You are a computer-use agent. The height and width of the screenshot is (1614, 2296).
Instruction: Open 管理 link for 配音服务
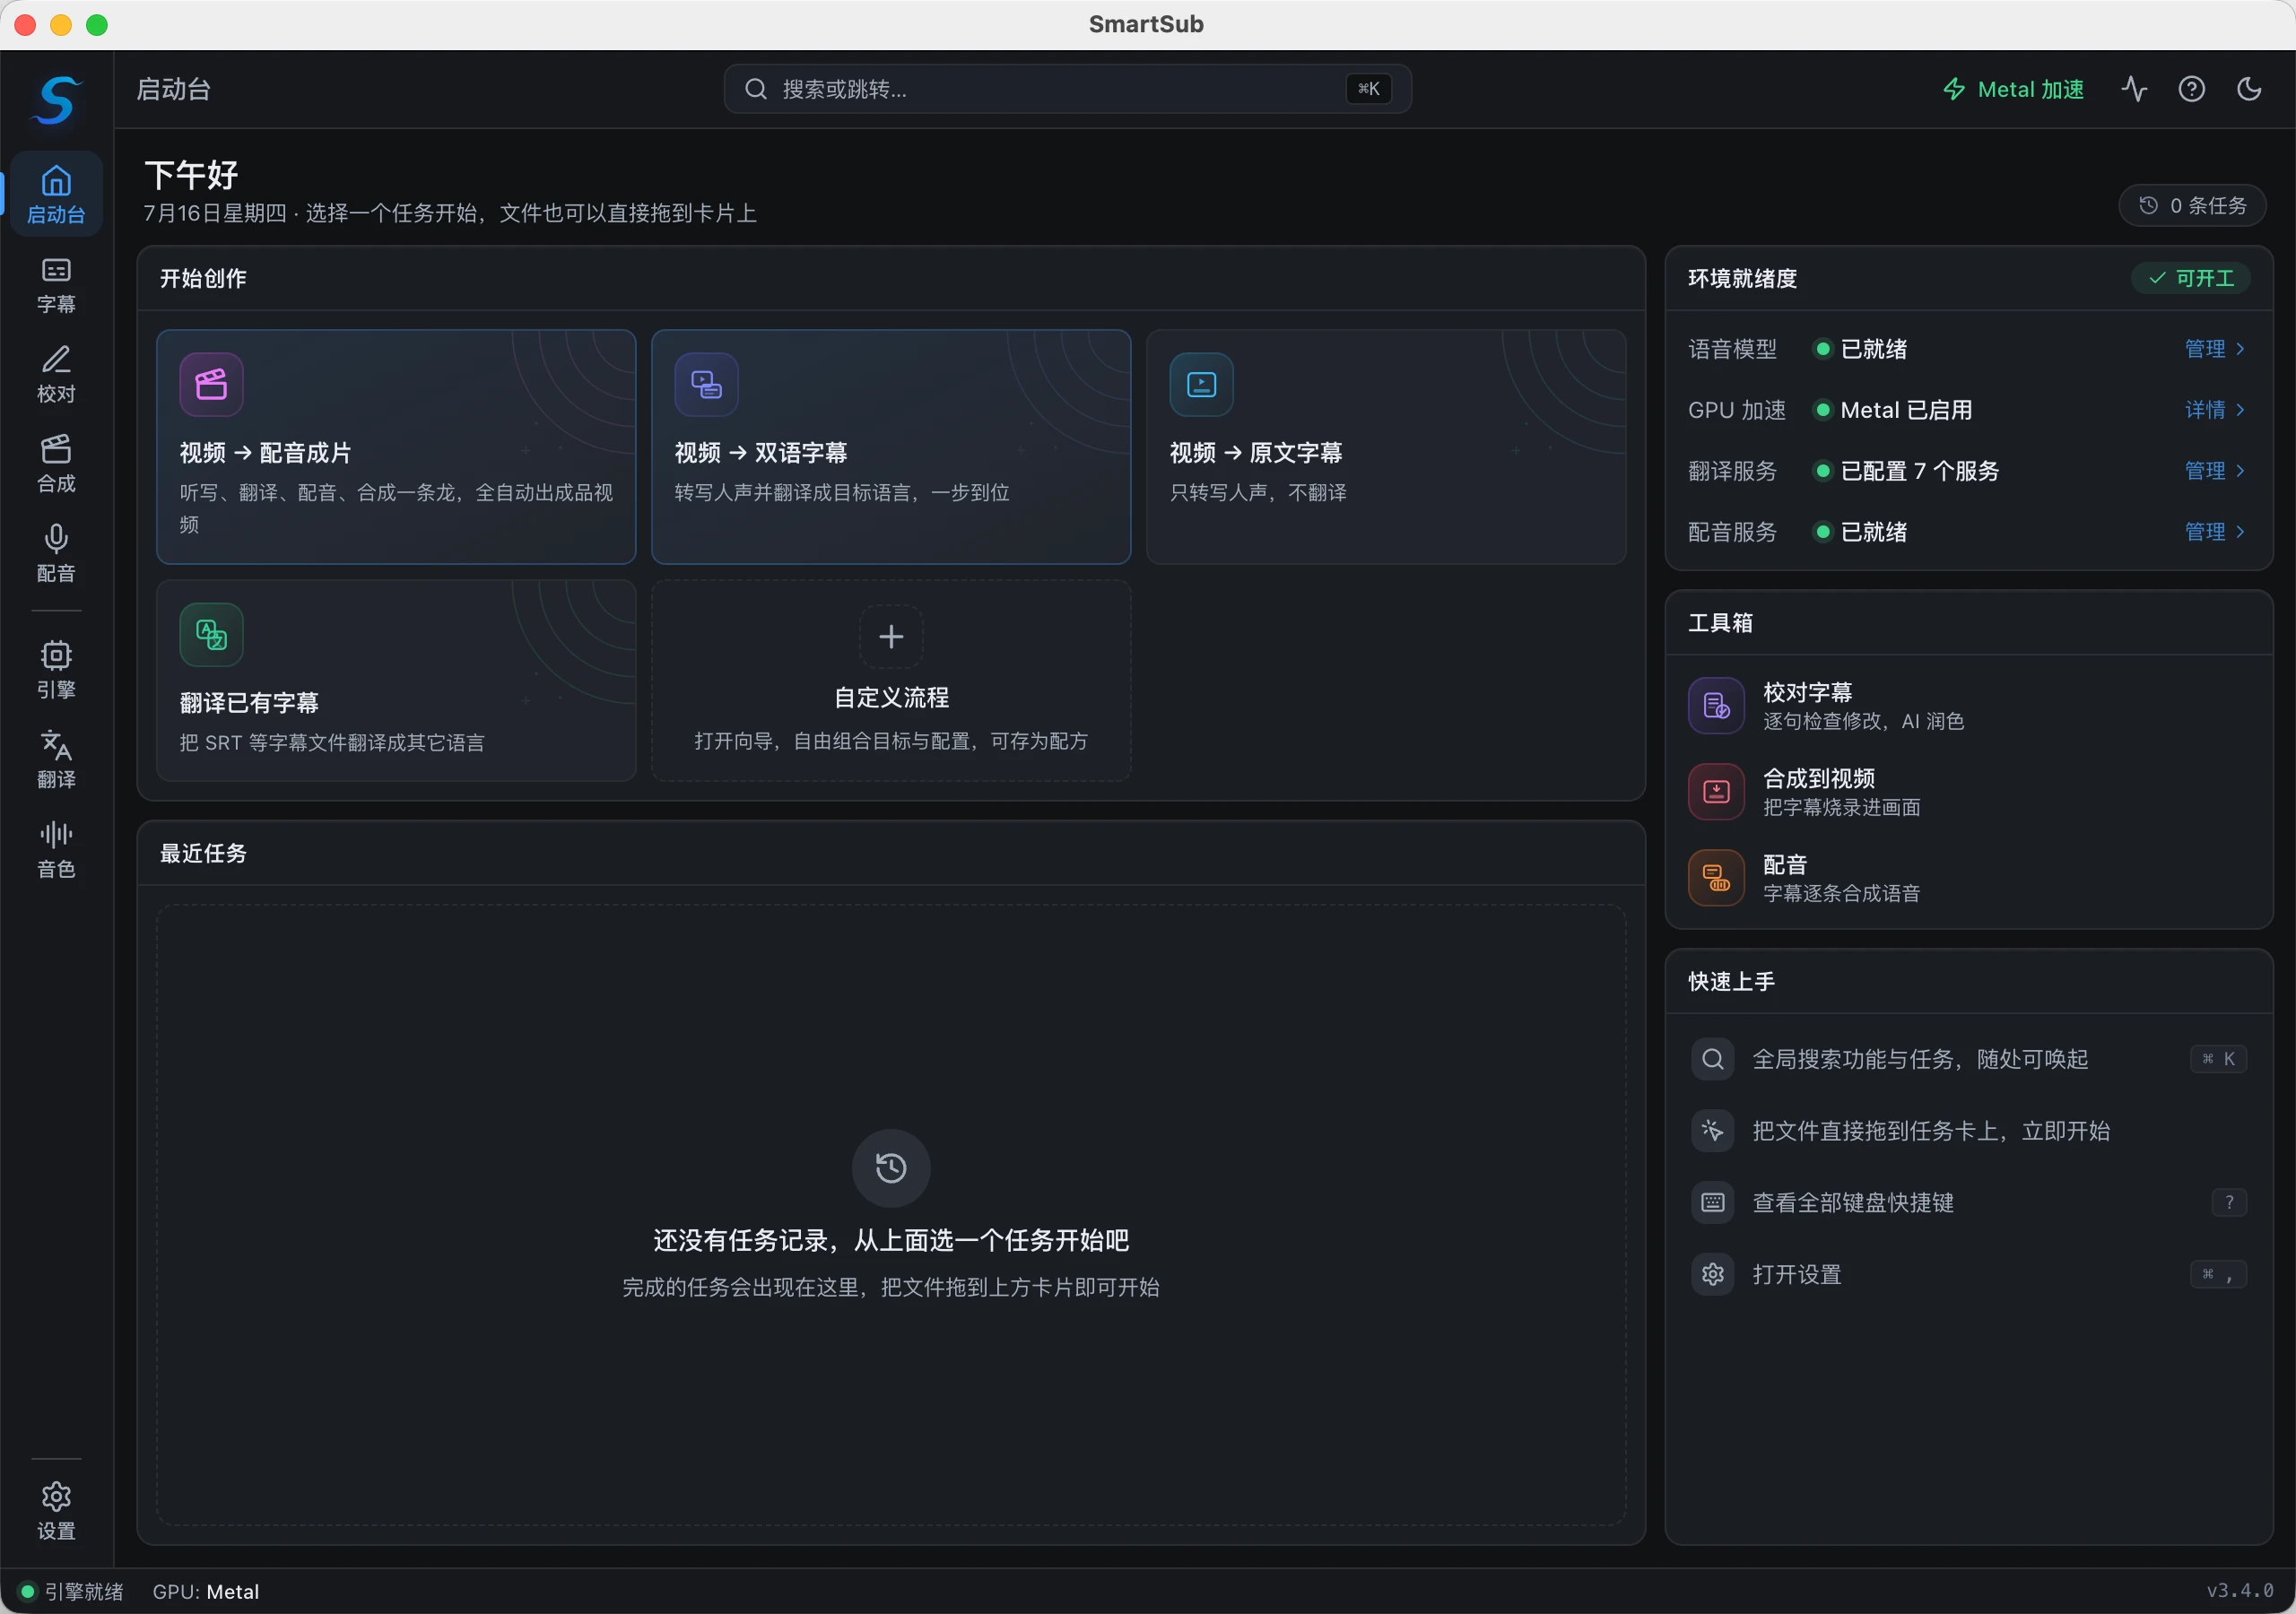[x=2204, y=532]
